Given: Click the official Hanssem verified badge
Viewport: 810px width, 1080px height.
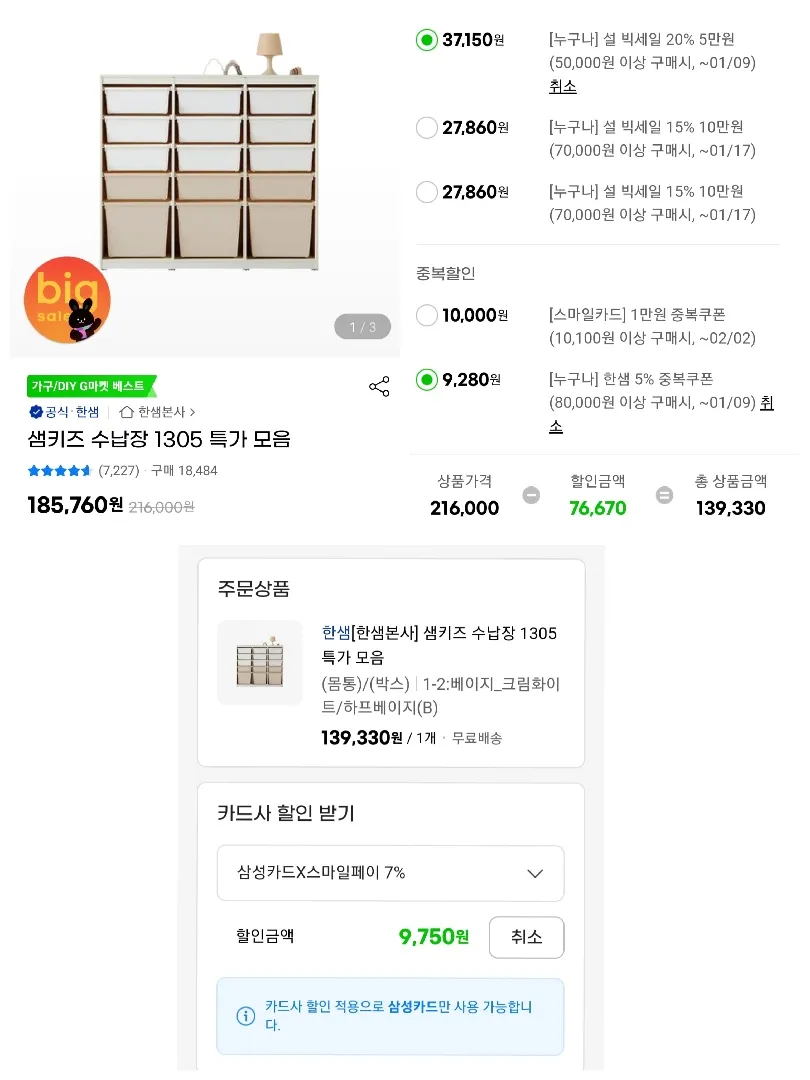Looking at the screenshot, I should (37, 412).
